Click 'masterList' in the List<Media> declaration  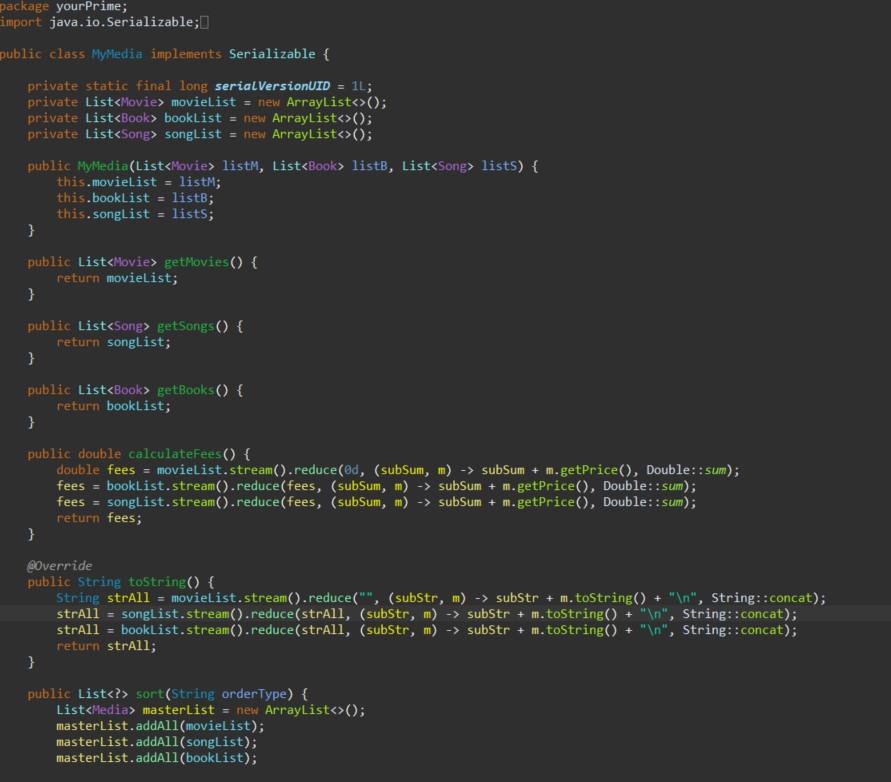[178, 710]
